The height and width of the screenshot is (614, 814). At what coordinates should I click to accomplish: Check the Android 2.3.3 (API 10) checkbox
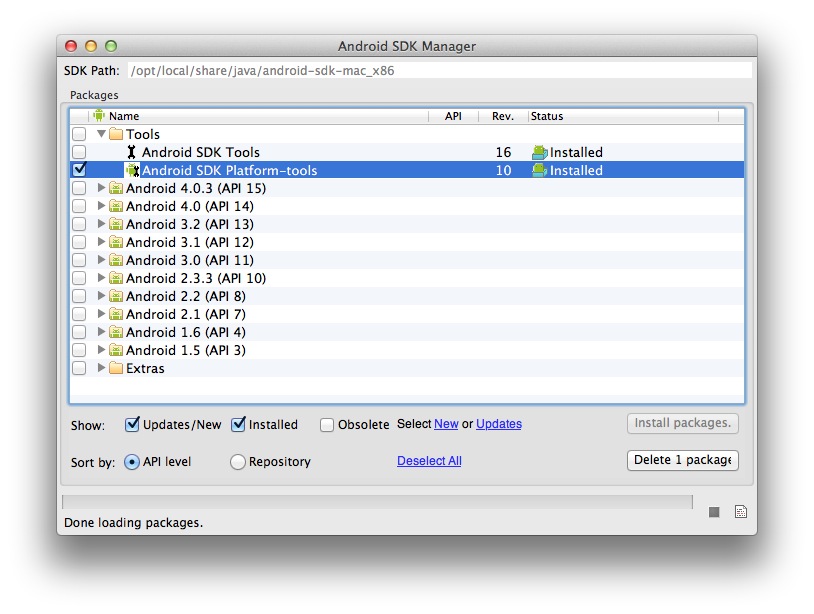pos(79,278)
